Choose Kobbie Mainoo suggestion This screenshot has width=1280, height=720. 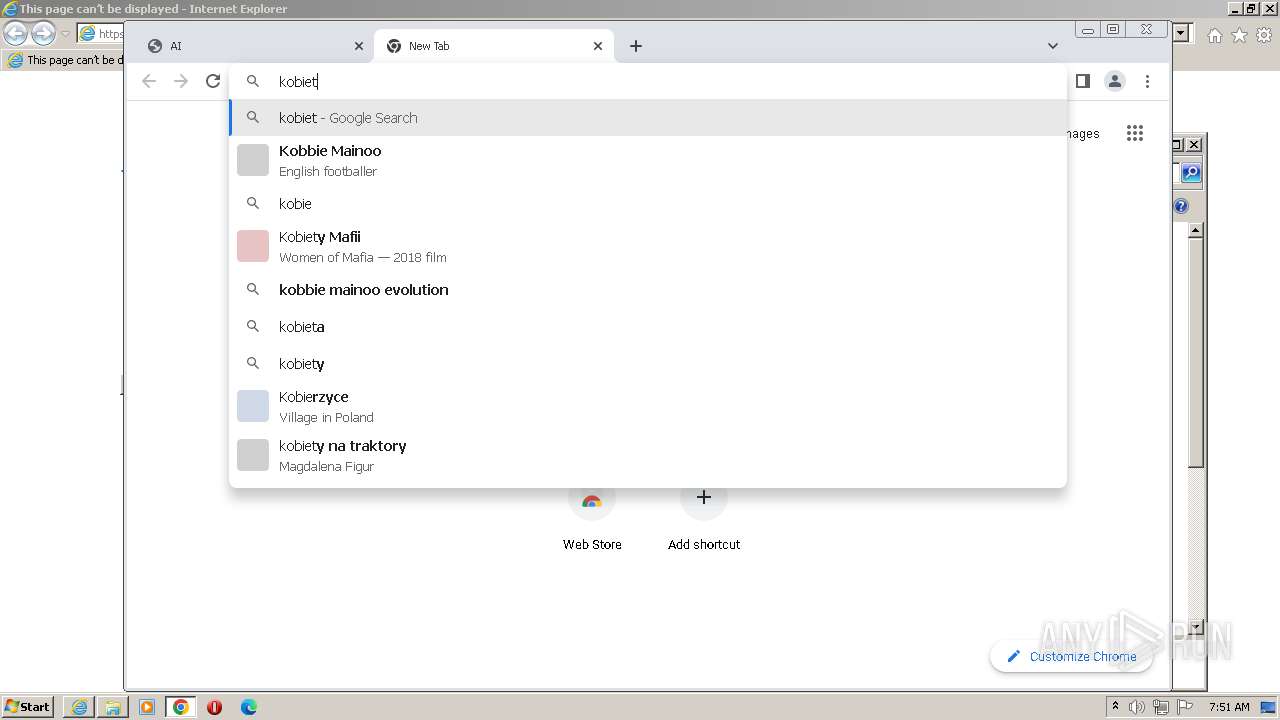[648, 160]
